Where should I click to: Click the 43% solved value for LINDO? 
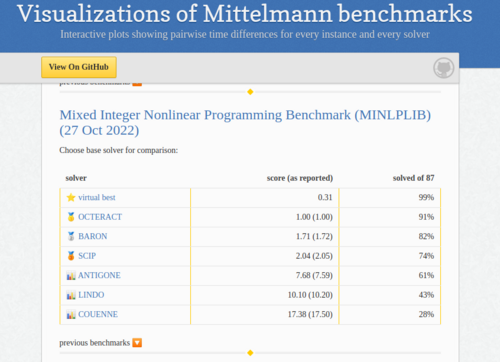(426, 295)
